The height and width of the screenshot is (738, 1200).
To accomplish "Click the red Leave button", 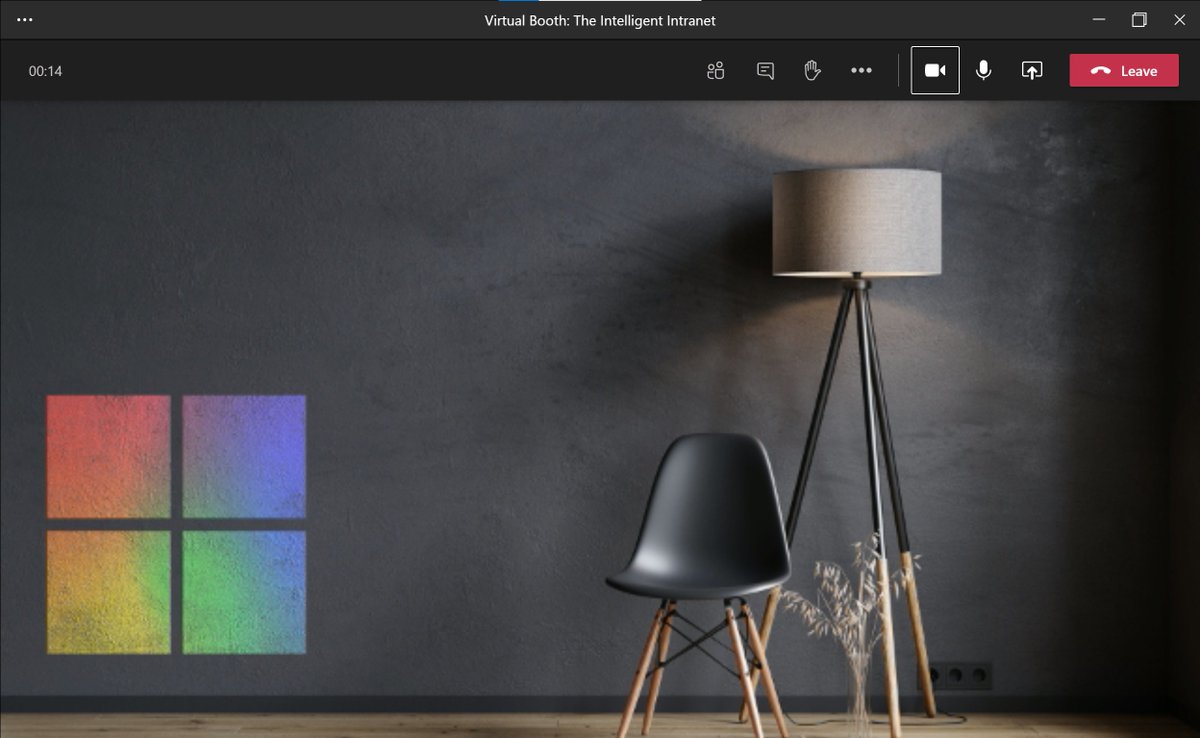I will click(x=1123, y=70).
